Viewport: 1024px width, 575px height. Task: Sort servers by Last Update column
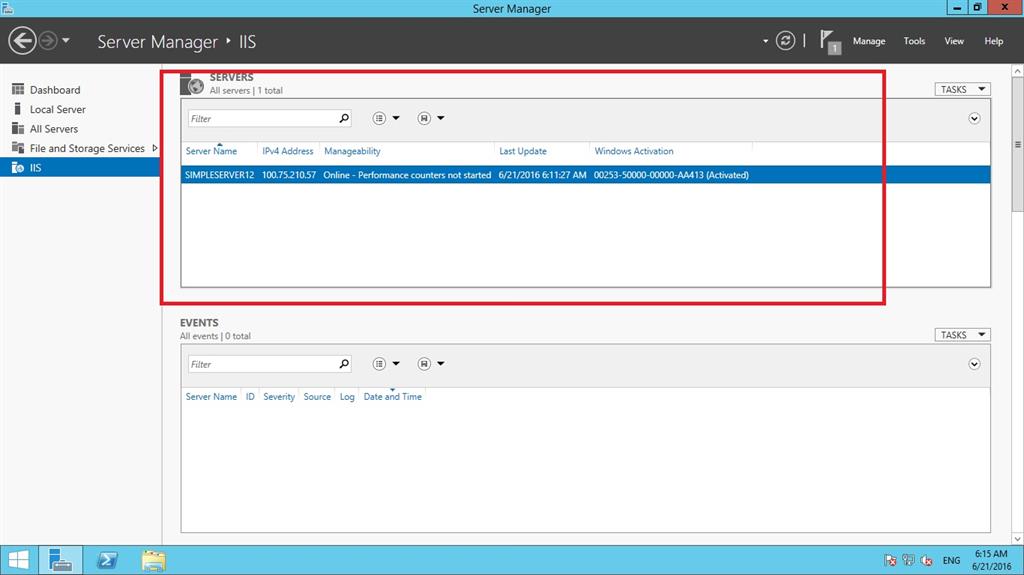coord(522,151)
